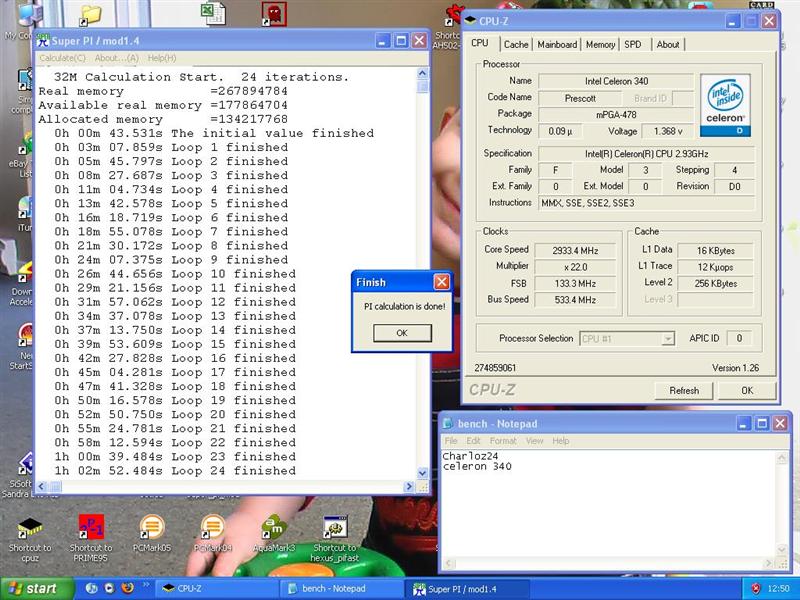
Task: Switch to the Mainboard tab in CPU-Z
Action: point(557,44)
